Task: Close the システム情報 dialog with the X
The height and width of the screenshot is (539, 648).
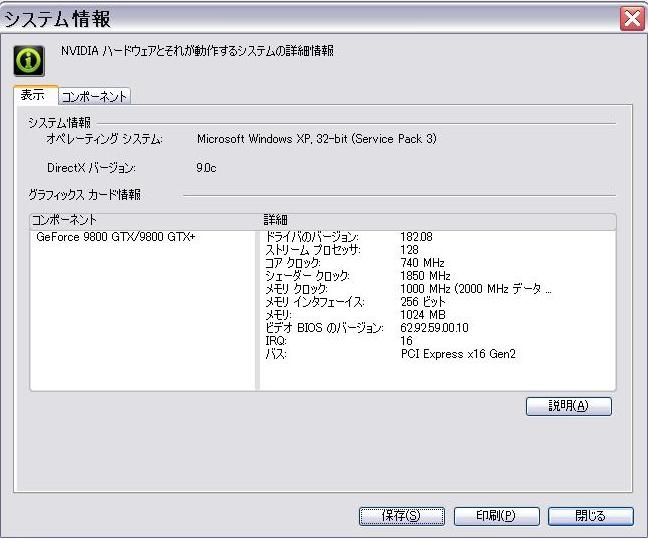Action: coord(632,19)
